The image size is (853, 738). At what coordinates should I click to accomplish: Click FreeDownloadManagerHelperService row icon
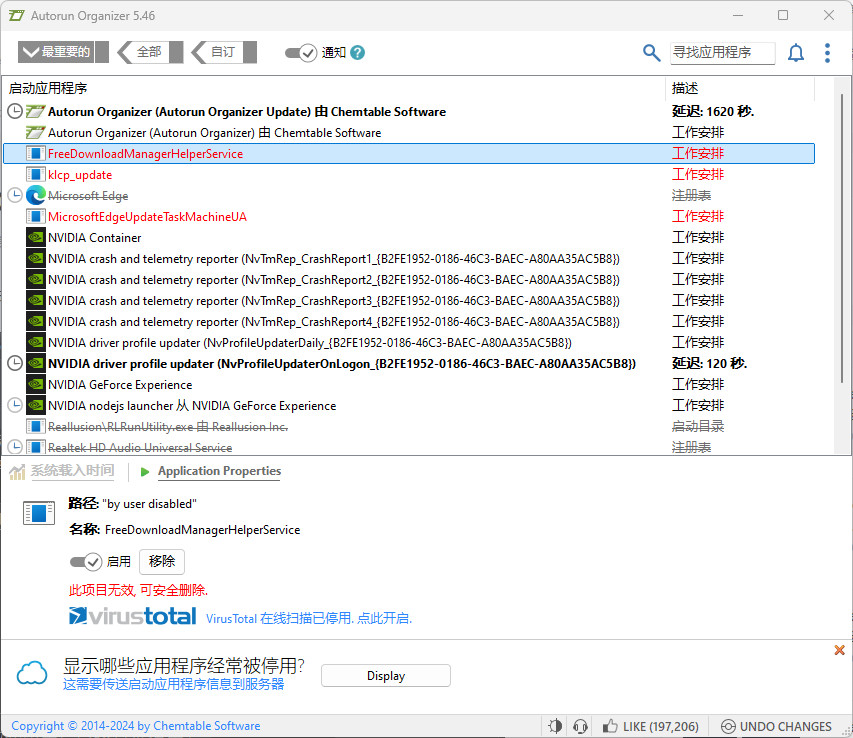tap(36, 153)
